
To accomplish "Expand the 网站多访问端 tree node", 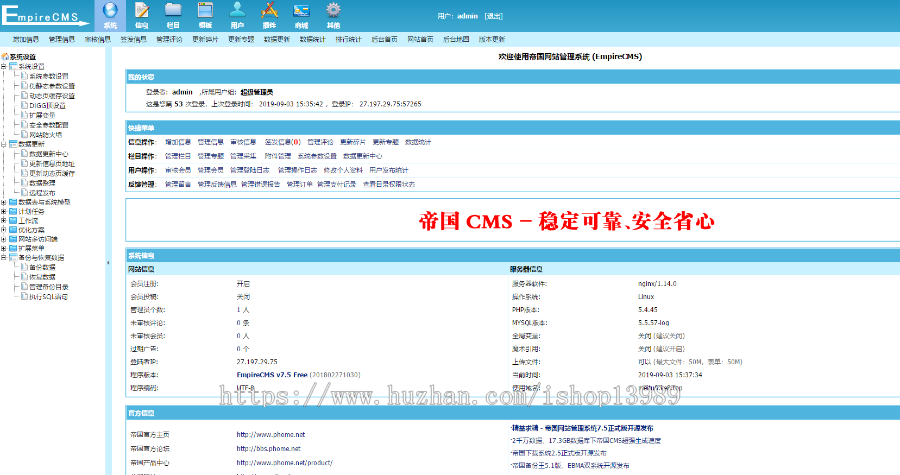I will [3, 239].
